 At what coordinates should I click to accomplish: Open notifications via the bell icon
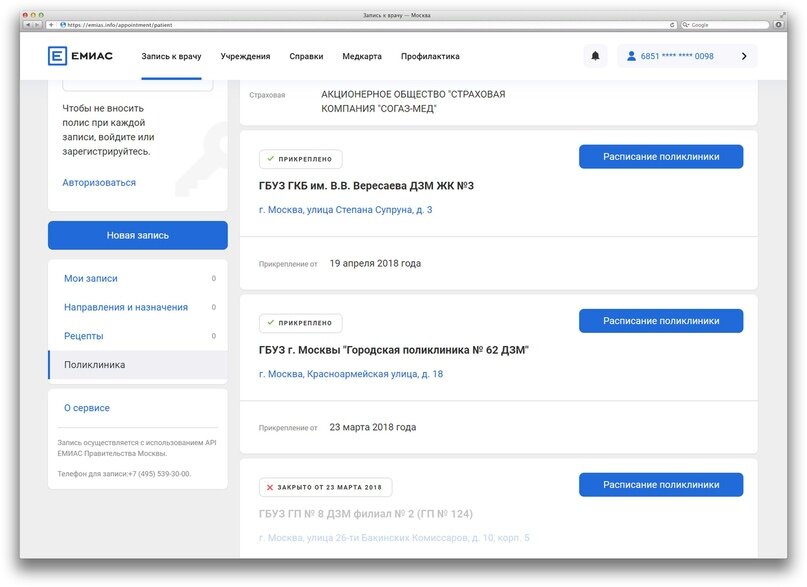click(x=598, y=56)
